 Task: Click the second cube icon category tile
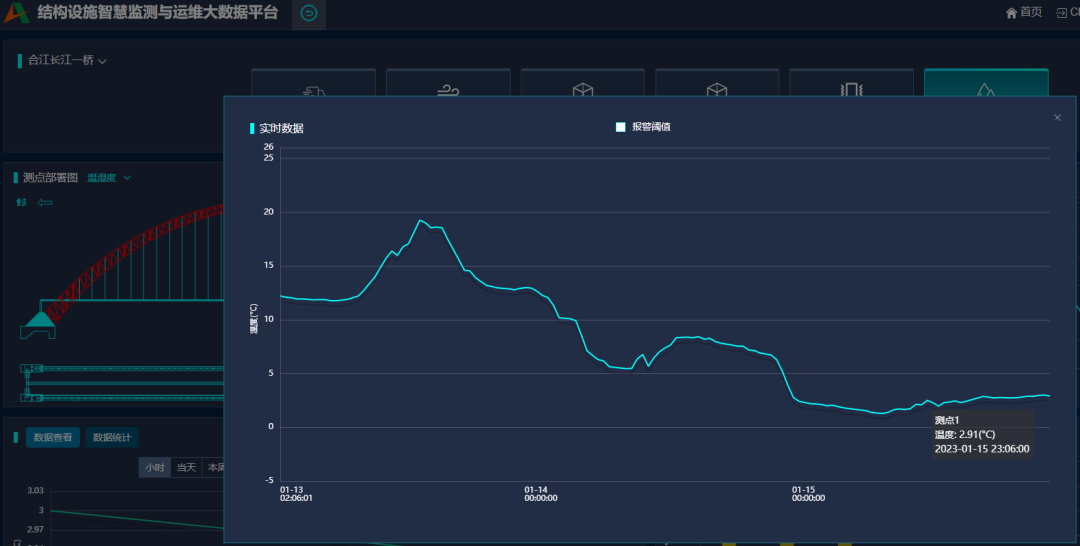716,87
